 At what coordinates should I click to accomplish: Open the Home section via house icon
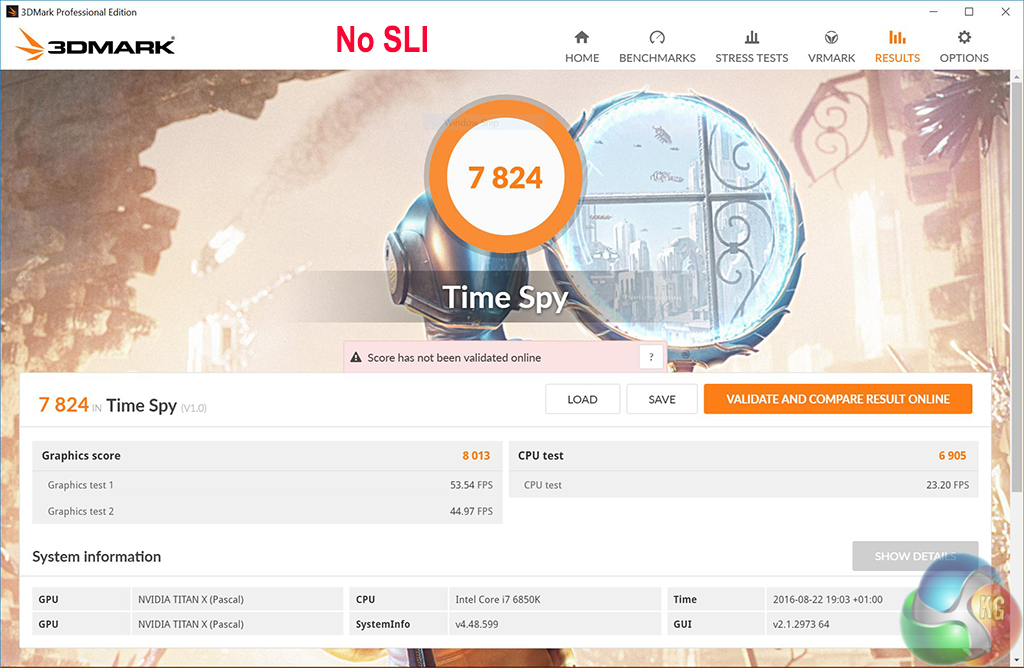pos(581,37)
